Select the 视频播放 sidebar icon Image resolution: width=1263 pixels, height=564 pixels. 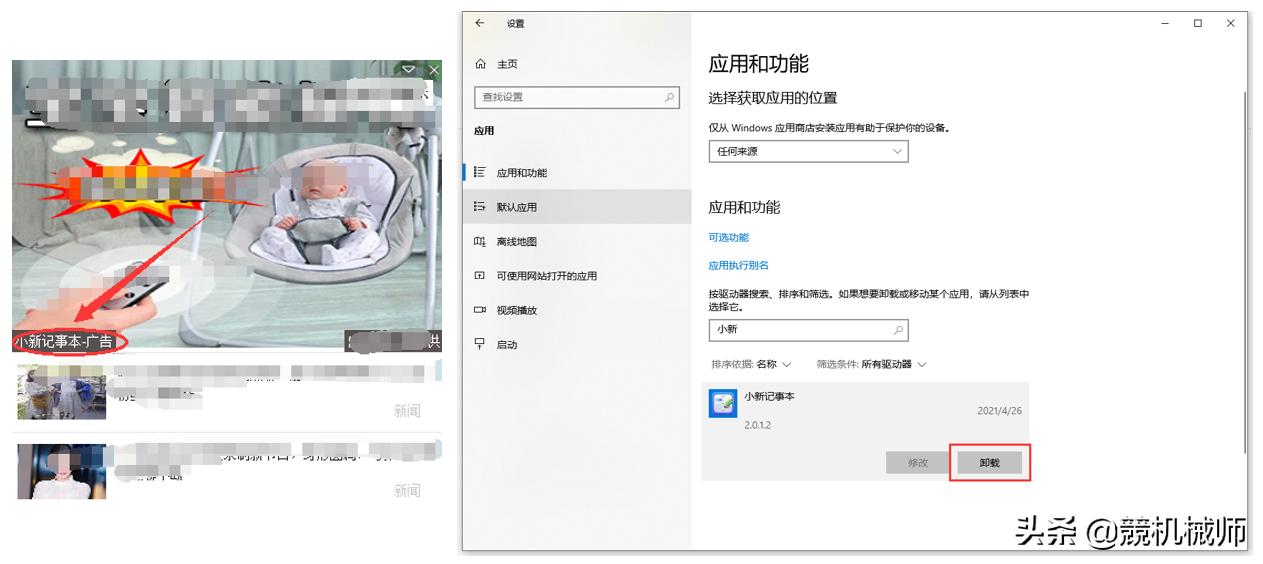click(x=480, y=310)
